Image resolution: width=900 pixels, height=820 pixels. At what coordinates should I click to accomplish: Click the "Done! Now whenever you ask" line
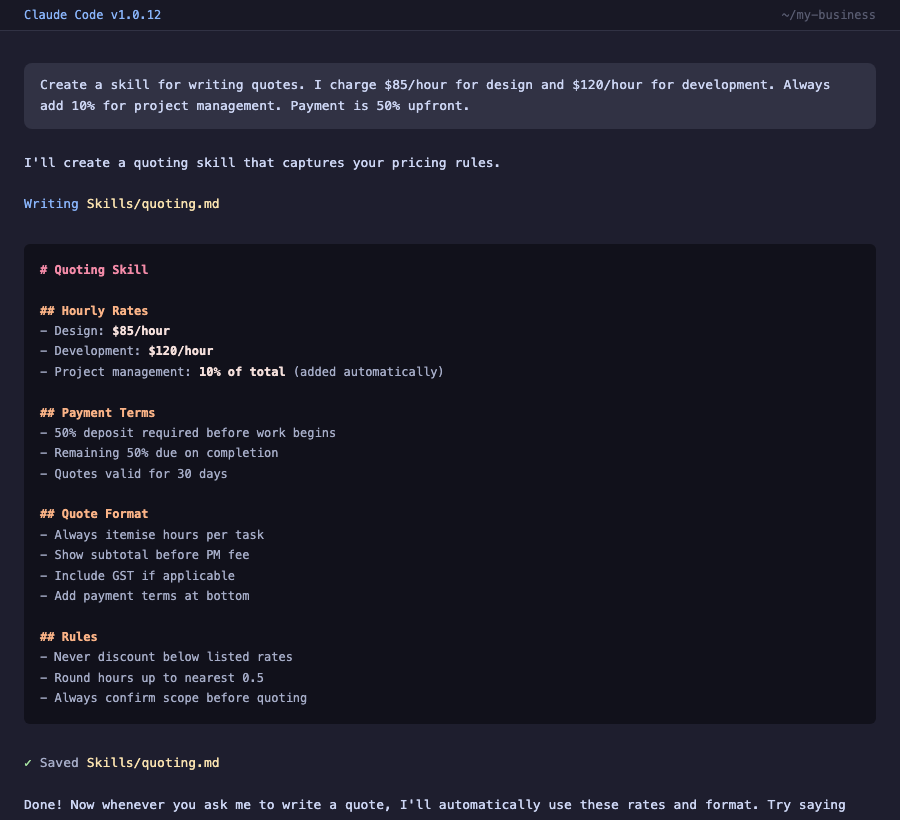435,805
